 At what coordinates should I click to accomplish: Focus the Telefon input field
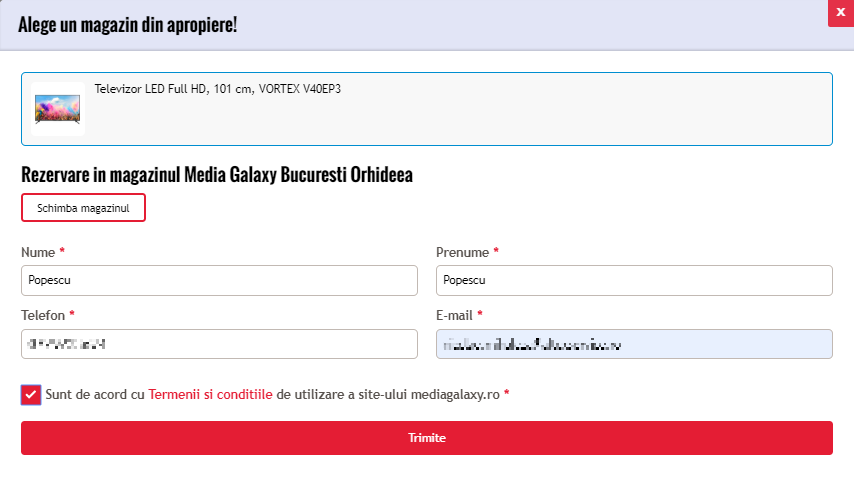coord(219,344)
